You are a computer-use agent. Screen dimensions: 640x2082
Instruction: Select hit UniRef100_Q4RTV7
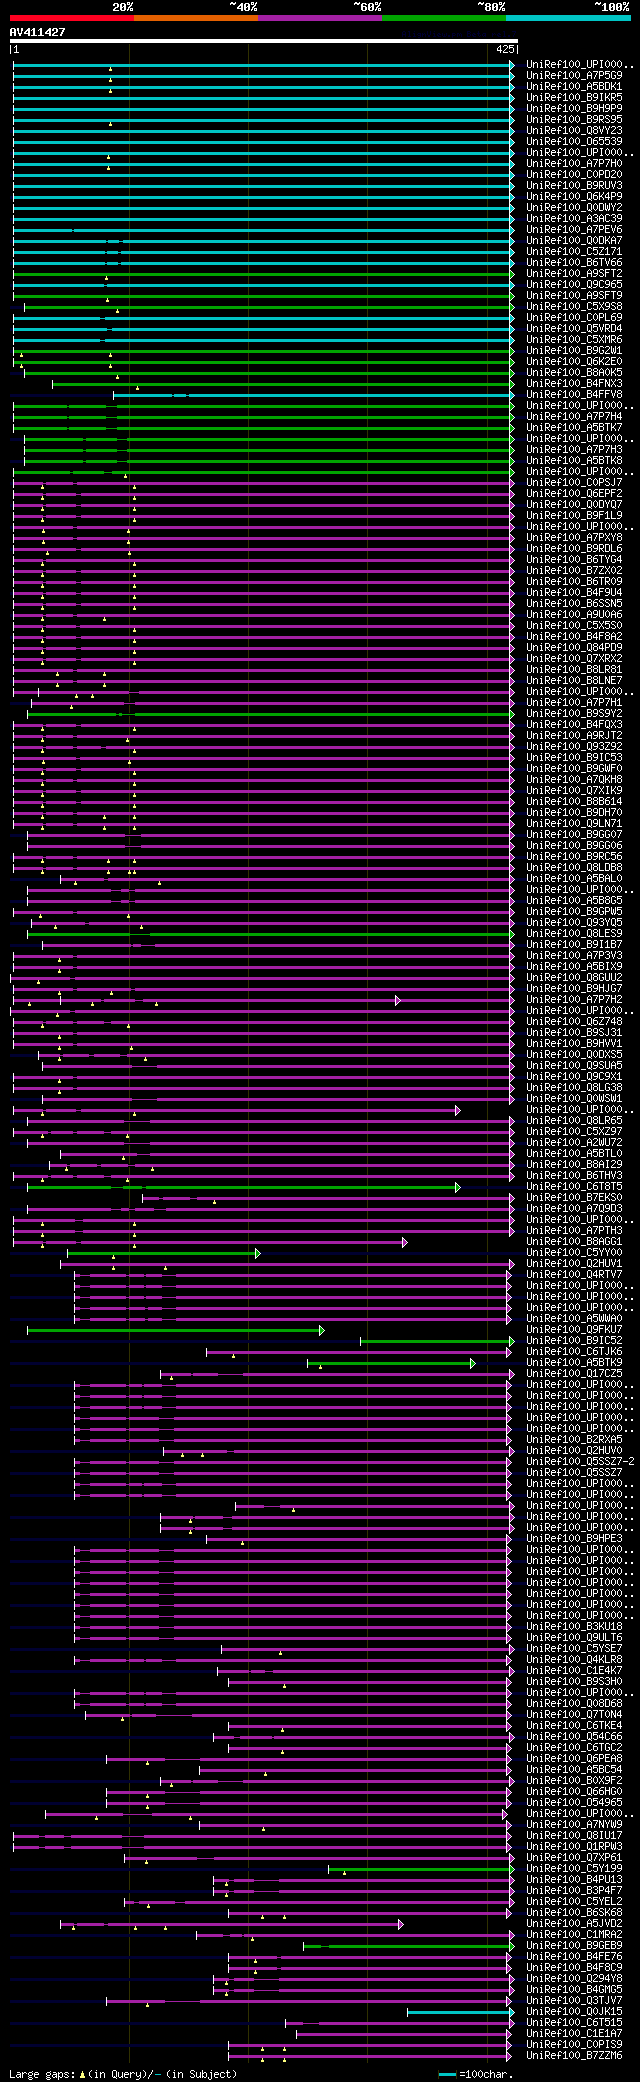[x=574, y=1274]
